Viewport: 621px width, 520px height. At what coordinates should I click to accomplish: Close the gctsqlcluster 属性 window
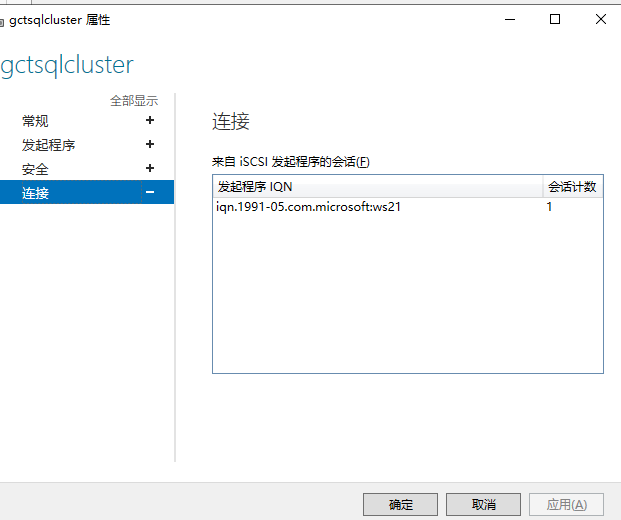[x=601, y=19]
